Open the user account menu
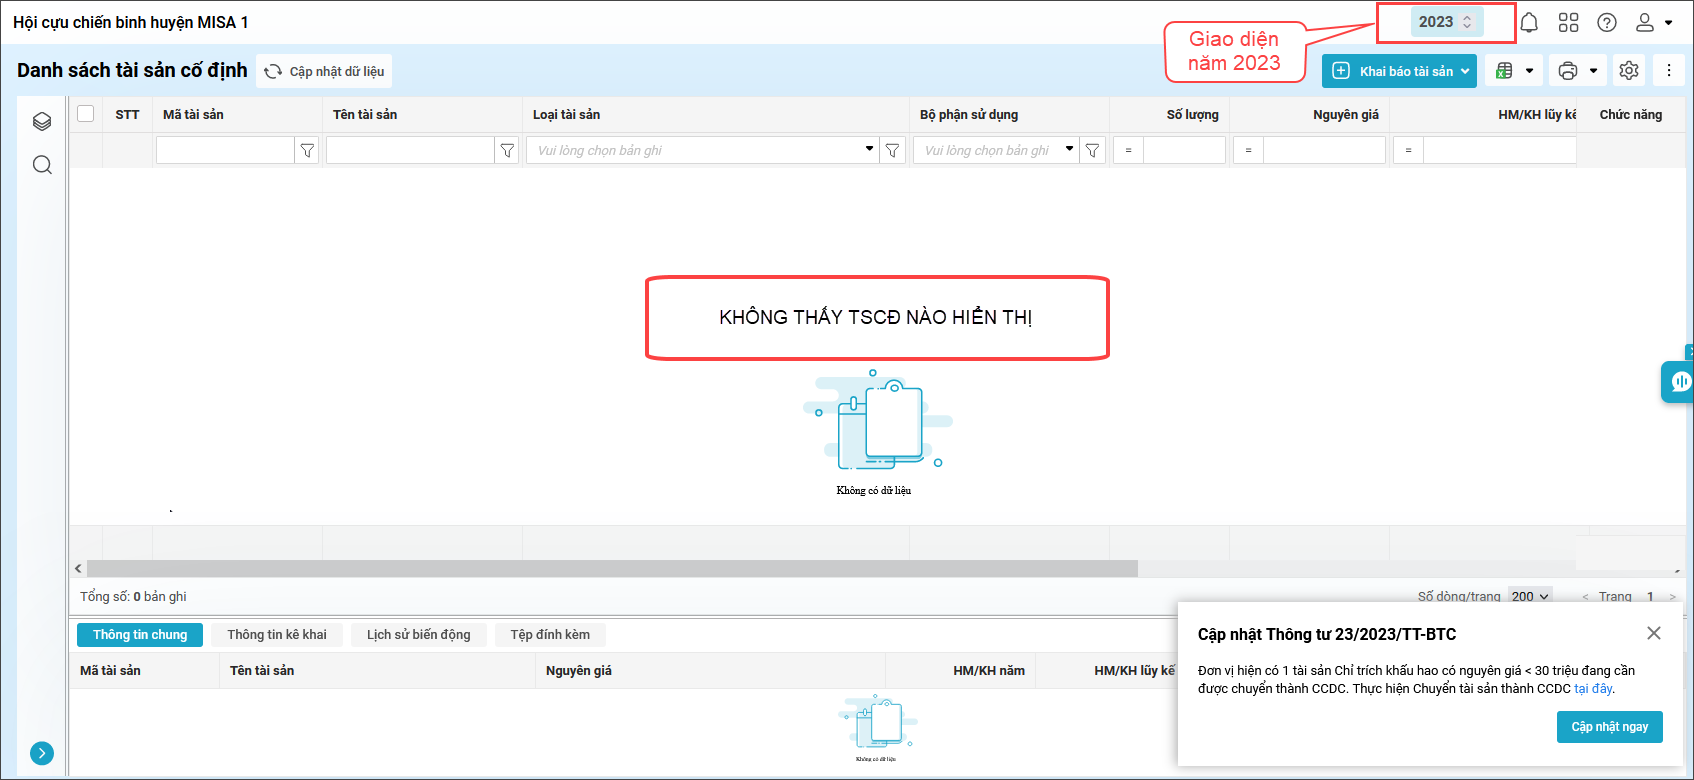The image size is (1694, 780). tap(1653, 22)
